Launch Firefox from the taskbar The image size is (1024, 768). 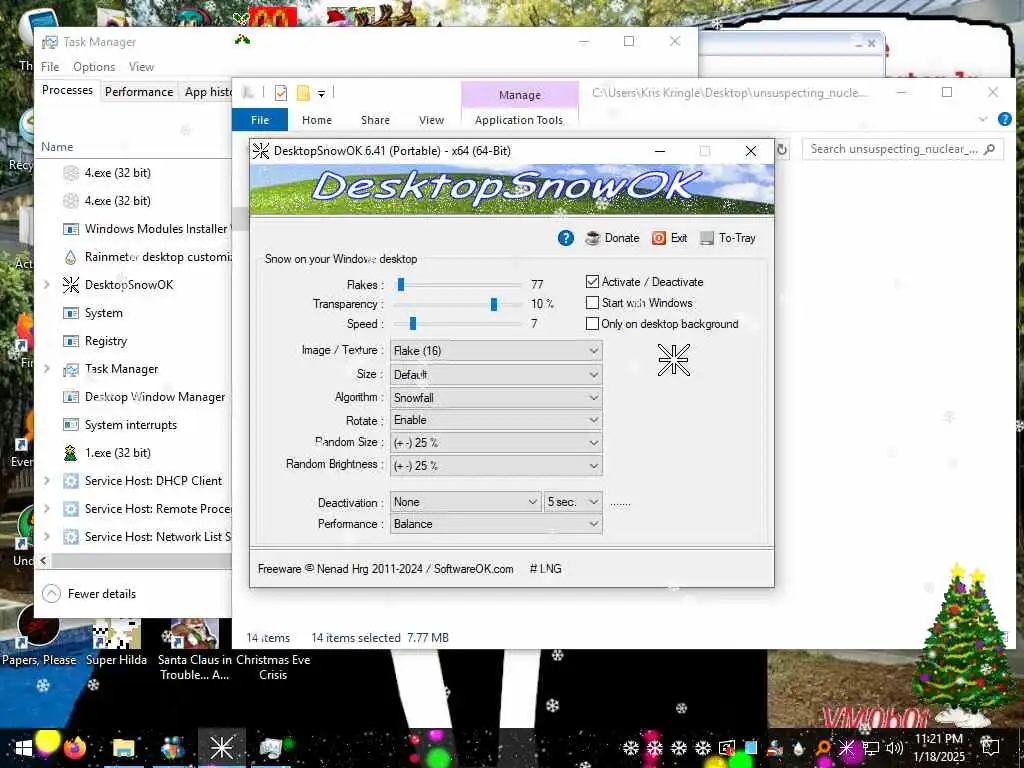[75, 748]
